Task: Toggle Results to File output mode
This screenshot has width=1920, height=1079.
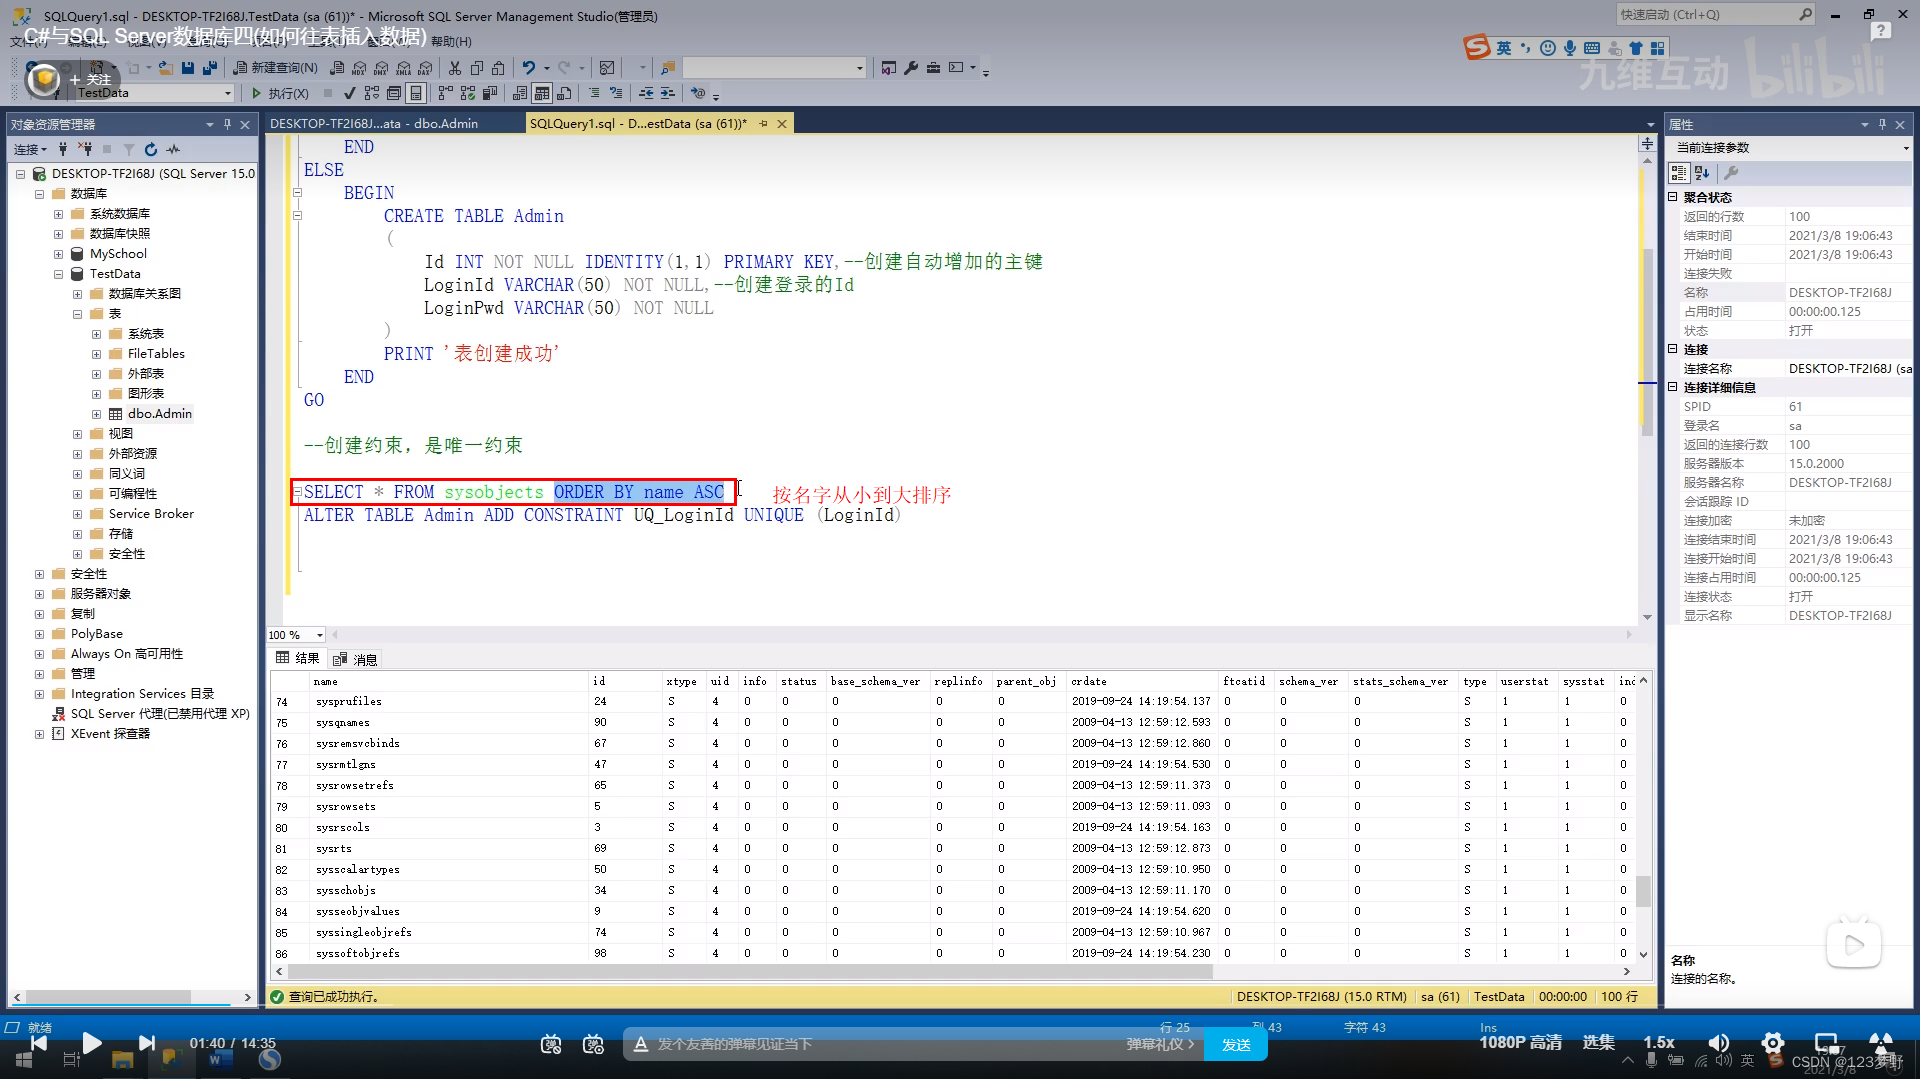Action: [564, 93]
